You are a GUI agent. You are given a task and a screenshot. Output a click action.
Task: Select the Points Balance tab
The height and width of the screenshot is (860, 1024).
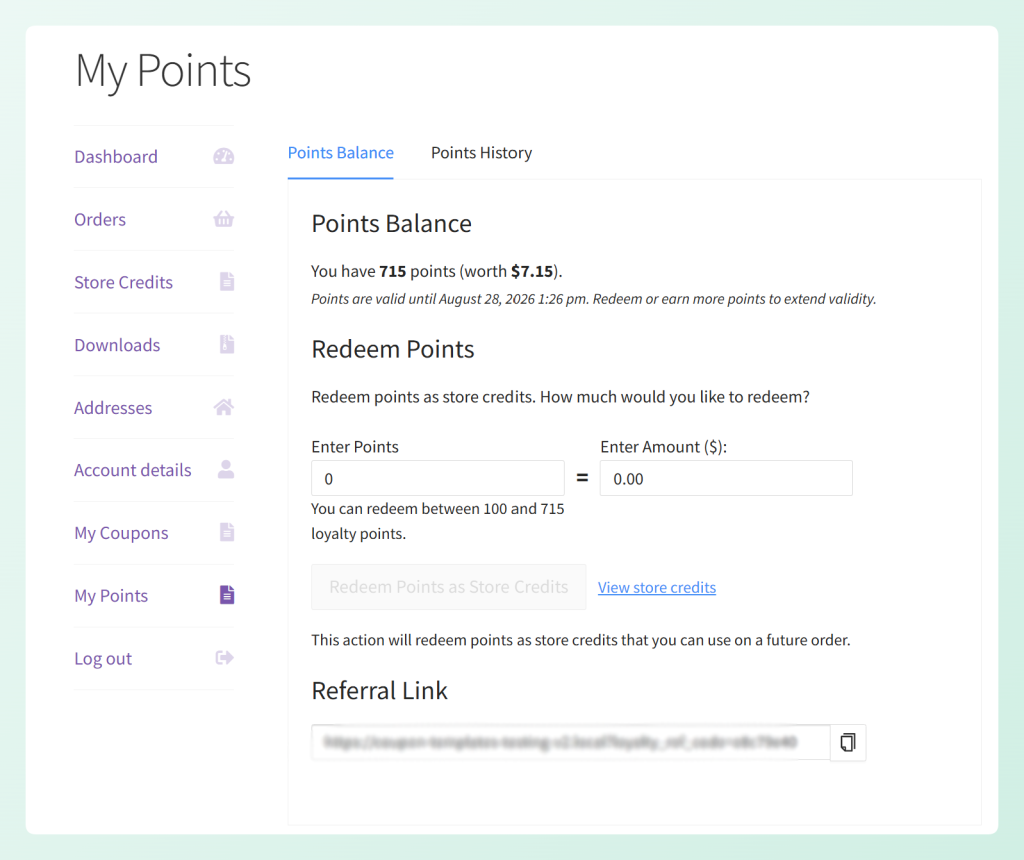click(340, 152)
